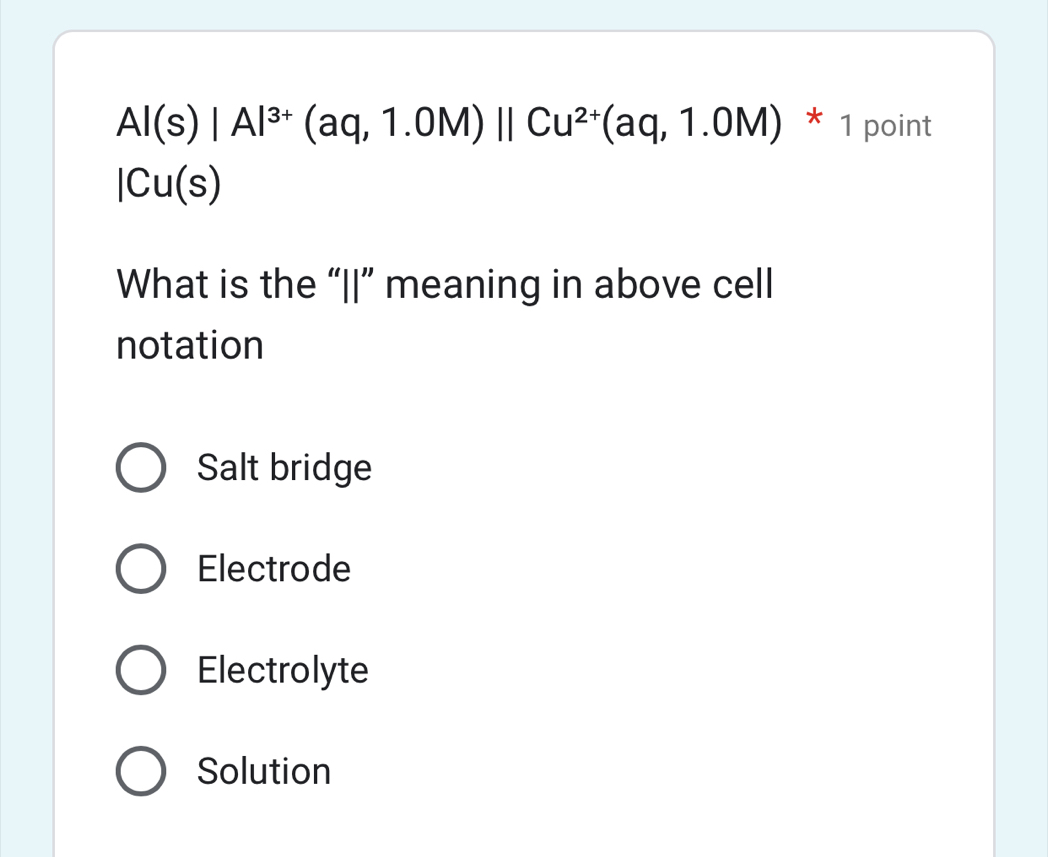Click the "|Cu(s)" text on second line
Screen dimensions: 1048x857
pos(169,184)
